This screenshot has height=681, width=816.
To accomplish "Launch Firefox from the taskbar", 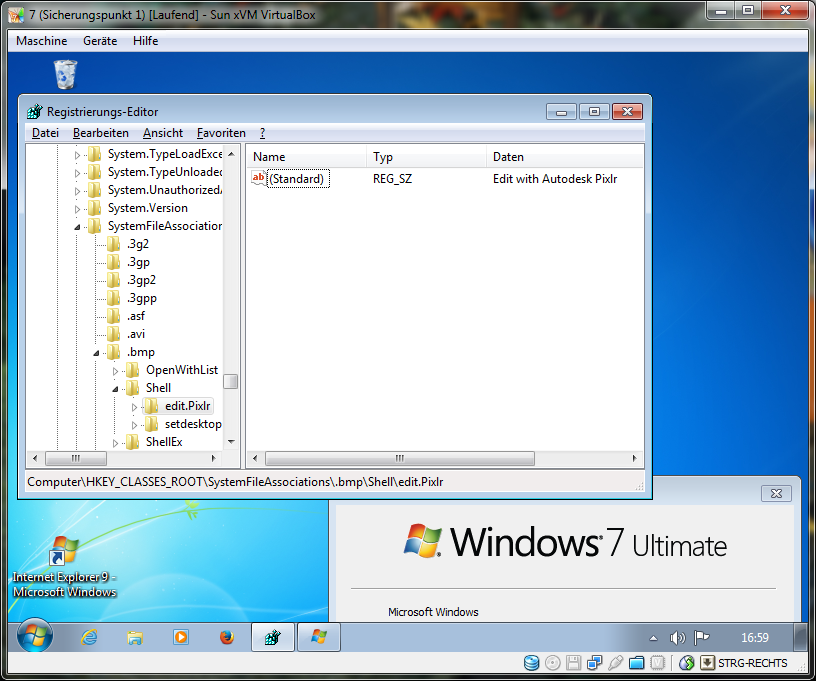I will (226, 637).
